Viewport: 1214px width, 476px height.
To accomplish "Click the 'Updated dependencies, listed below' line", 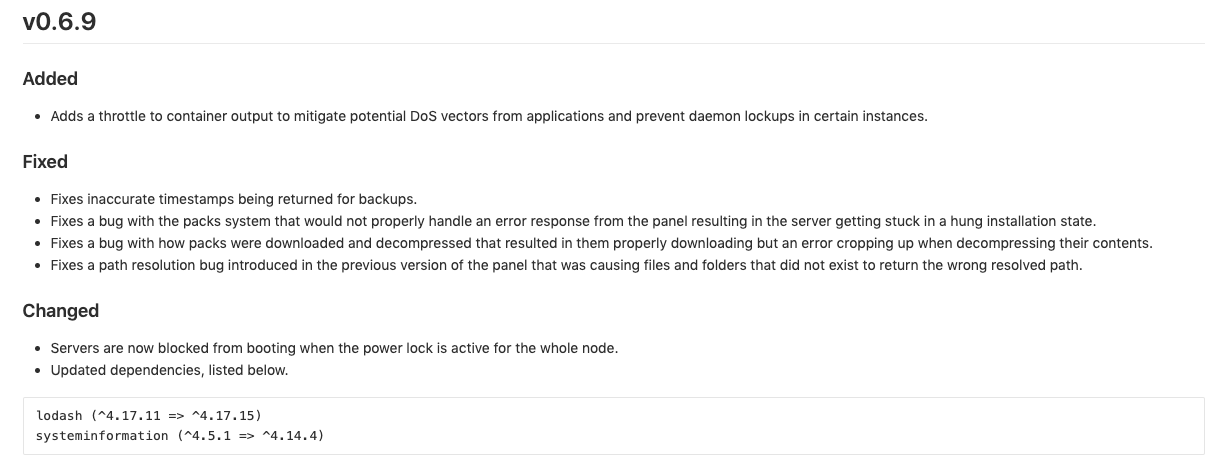I will pos(169,370).
